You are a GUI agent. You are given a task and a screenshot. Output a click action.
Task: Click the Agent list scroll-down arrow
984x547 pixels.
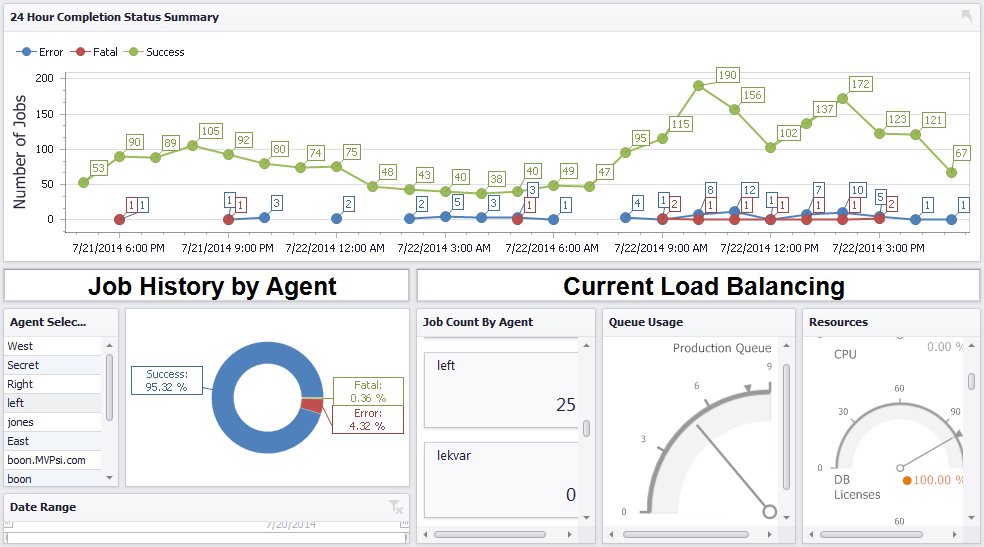(x=109, y=478)
